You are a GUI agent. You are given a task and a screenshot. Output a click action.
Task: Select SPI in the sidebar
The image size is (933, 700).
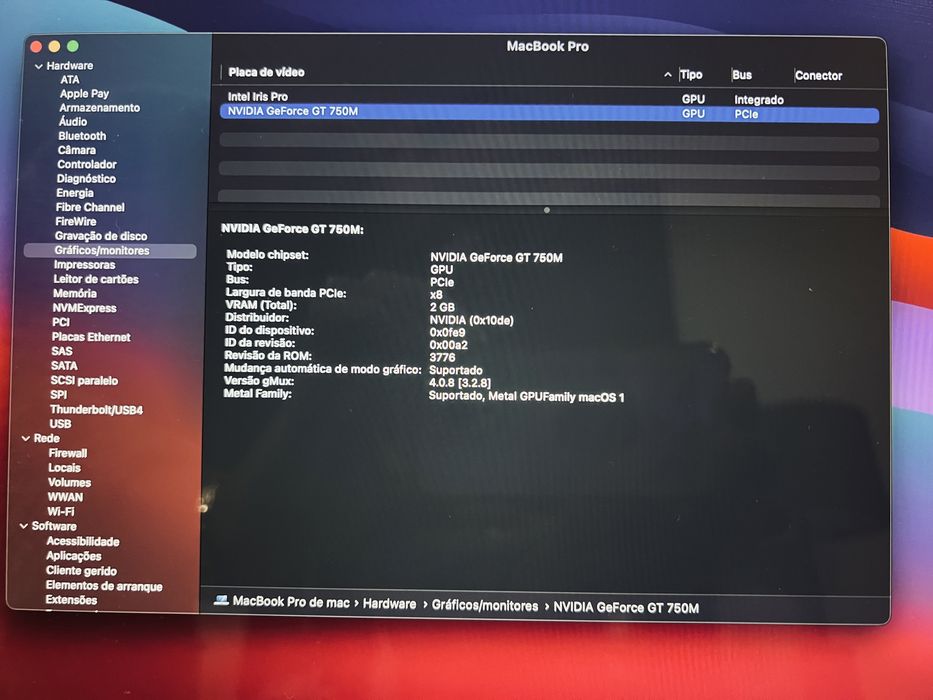(x=58, y=395)
